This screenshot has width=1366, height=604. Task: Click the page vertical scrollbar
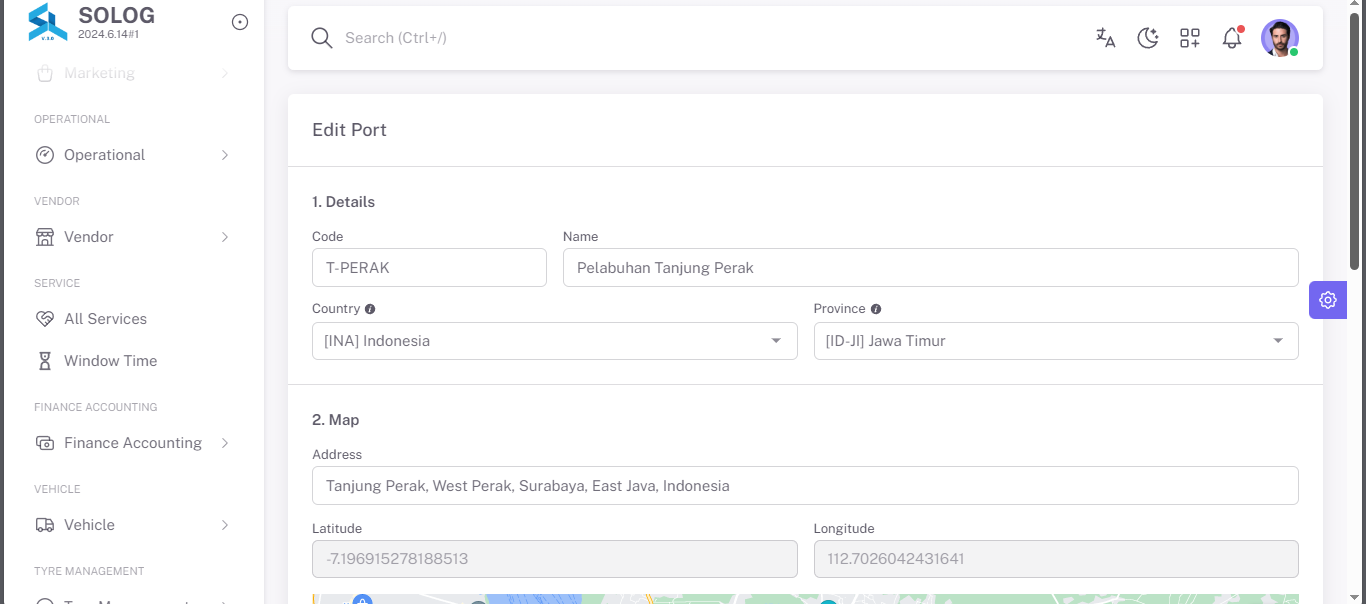point(1356,140)
